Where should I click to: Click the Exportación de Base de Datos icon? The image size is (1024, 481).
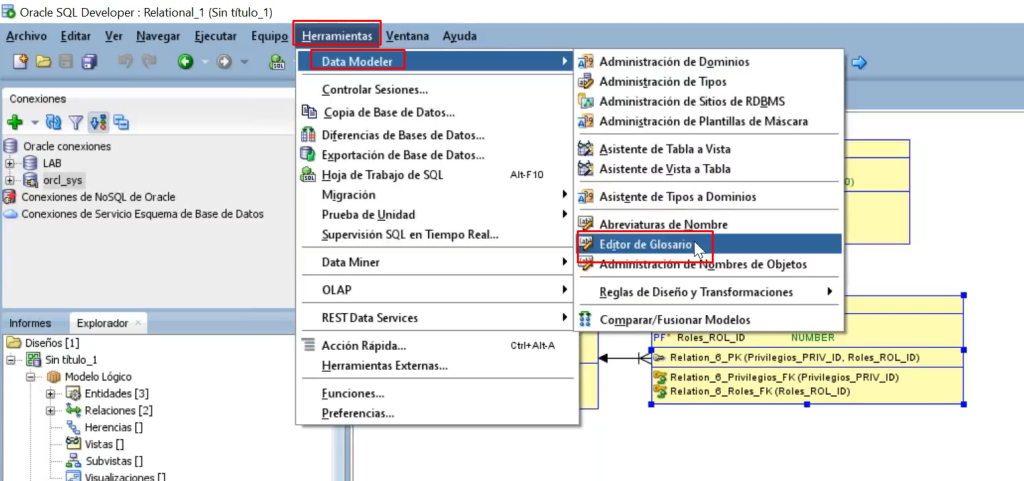308,155
